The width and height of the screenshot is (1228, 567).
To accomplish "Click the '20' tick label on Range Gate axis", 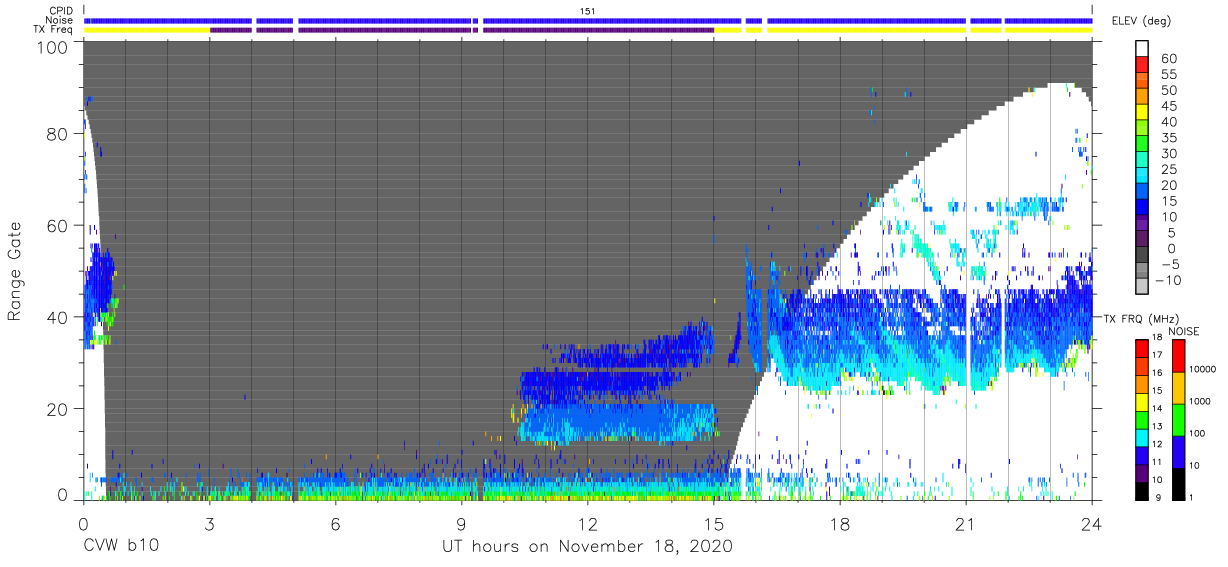I will [x=58, y=409].
